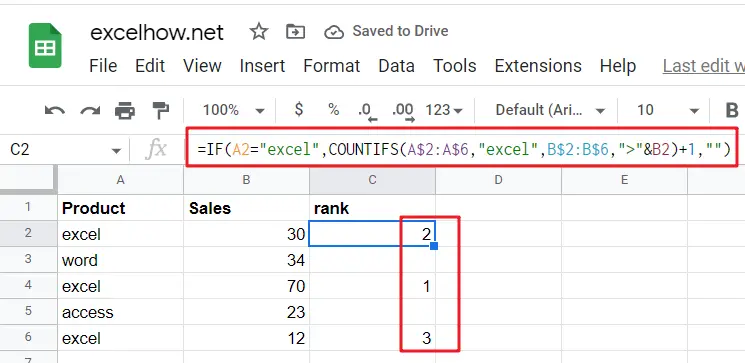Select the excel cell in row 4
The height and width of the screenshot is (363, 745).
pos(120,286)
